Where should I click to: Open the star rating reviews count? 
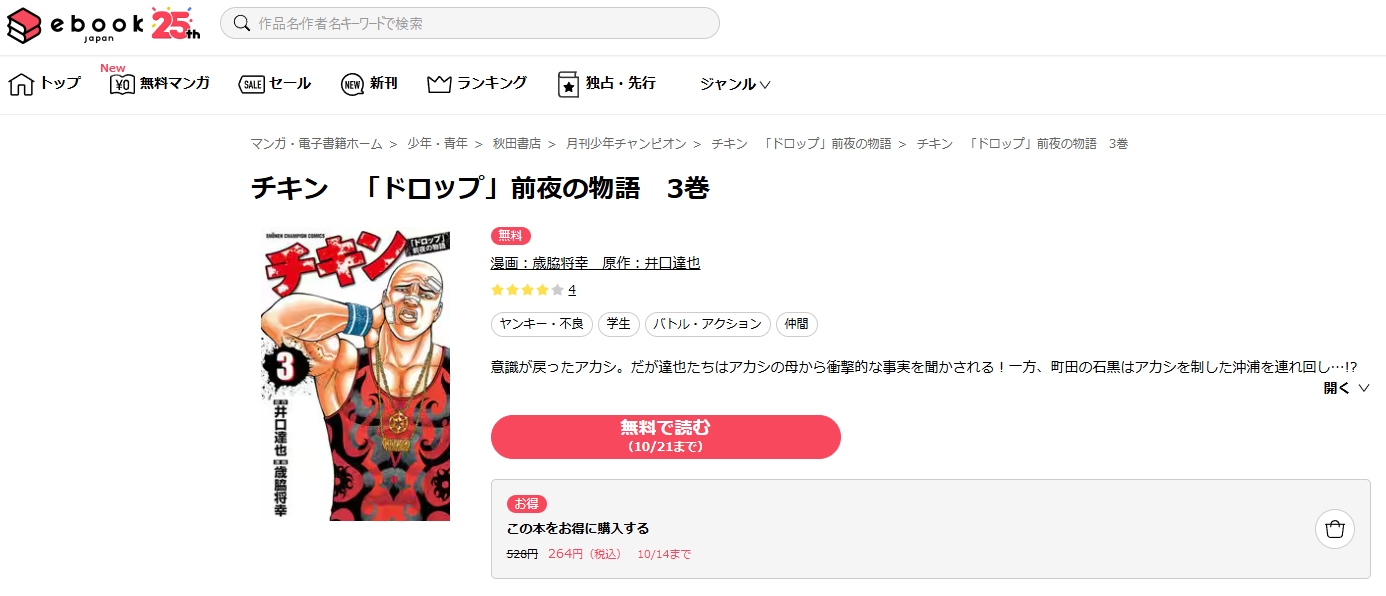pyautogui.click(x=572, y=290)
